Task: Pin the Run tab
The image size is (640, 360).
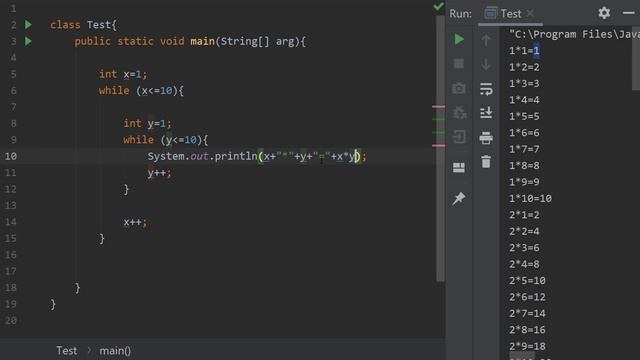Action: 459,198
